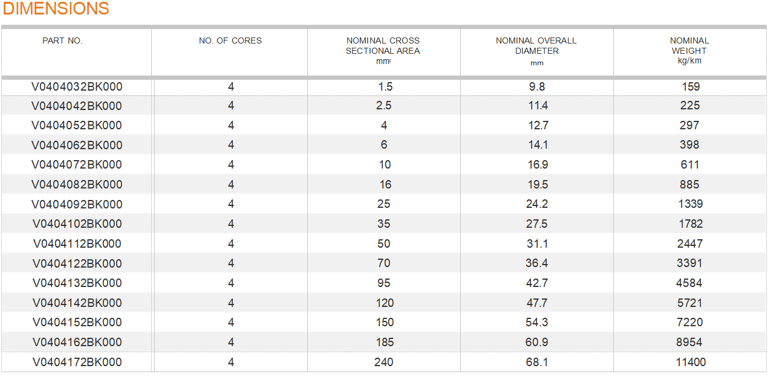Click the 9.8 diameter value
The width and height of the screenshot is (768, 377).
pyautogui.click(x=537, y=87)
